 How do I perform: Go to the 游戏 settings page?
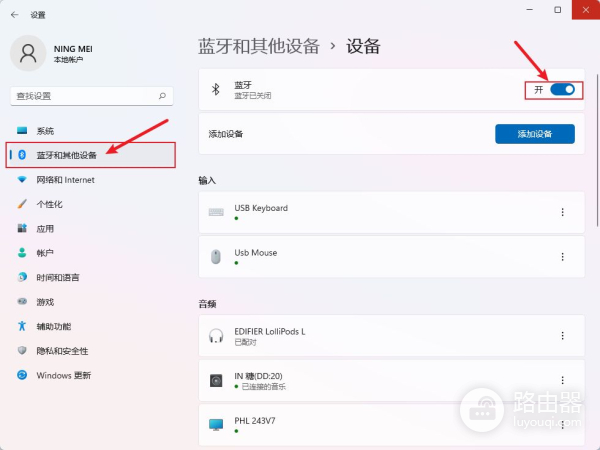[x=91, y=302]
